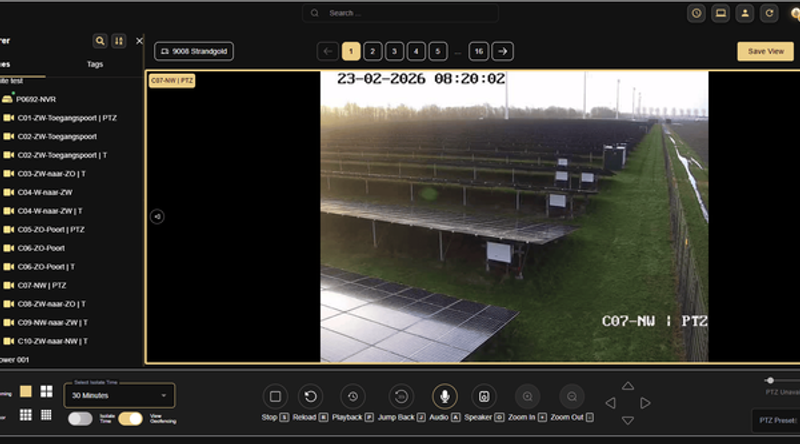Click the Save View button
Screen dimensions: 800x444
point(765,51)
